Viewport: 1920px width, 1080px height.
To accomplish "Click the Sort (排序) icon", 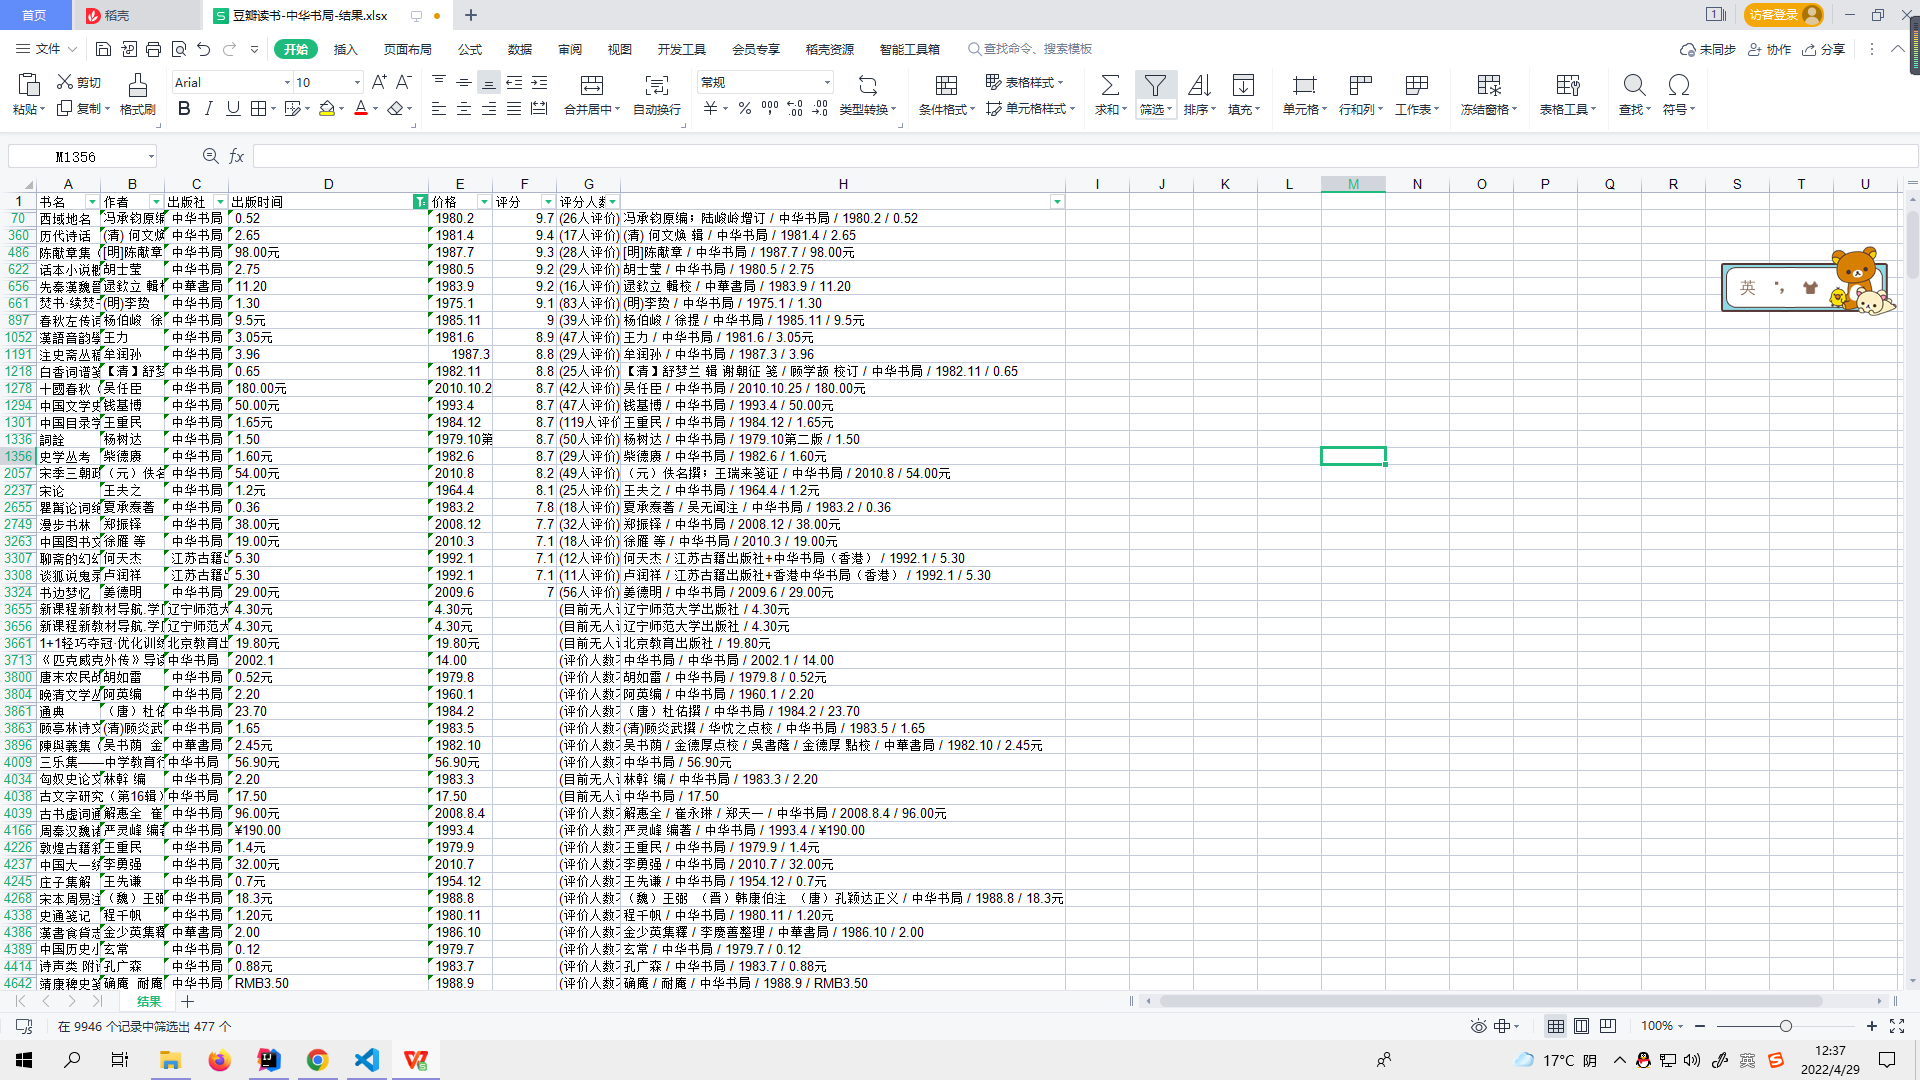I will (1198, 86).
